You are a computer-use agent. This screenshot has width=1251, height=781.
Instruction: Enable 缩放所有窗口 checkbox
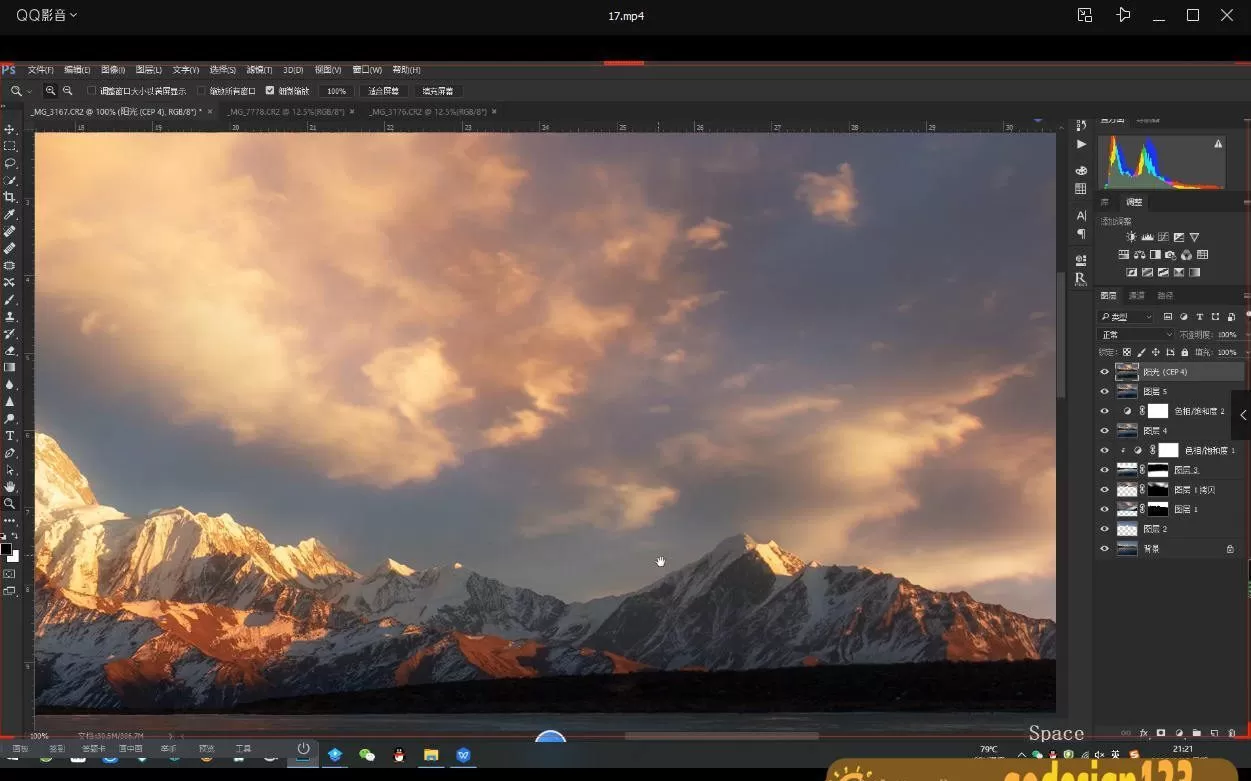pos(202,91)
